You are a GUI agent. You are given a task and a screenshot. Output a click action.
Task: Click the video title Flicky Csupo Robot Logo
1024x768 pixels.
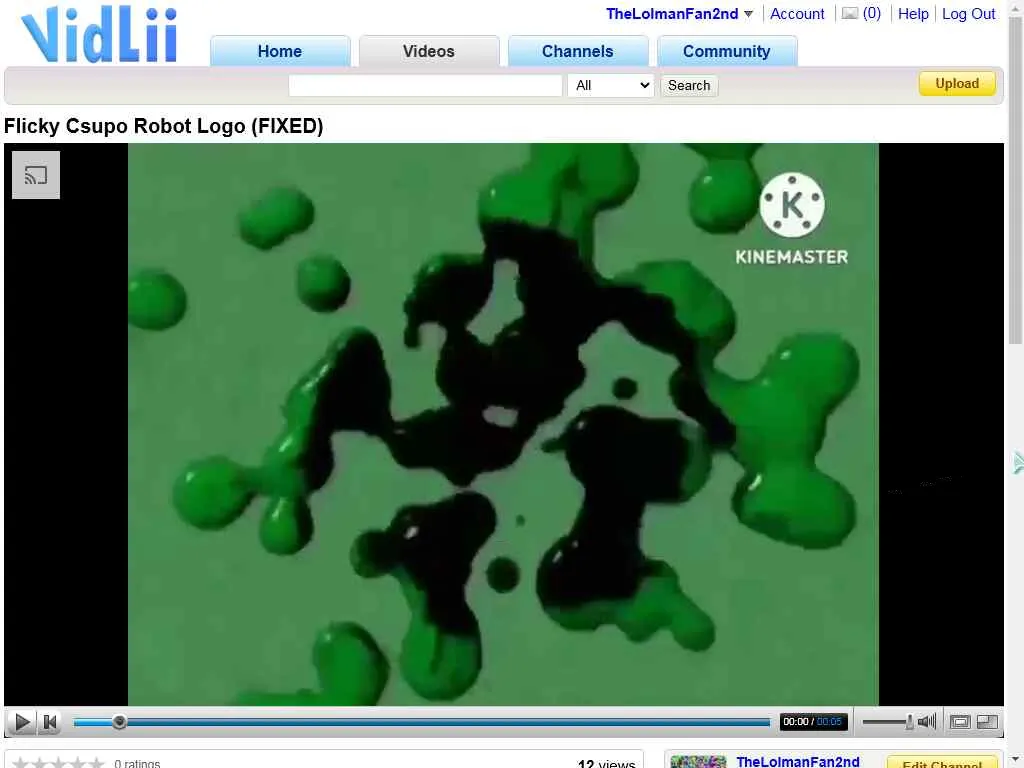163,125
